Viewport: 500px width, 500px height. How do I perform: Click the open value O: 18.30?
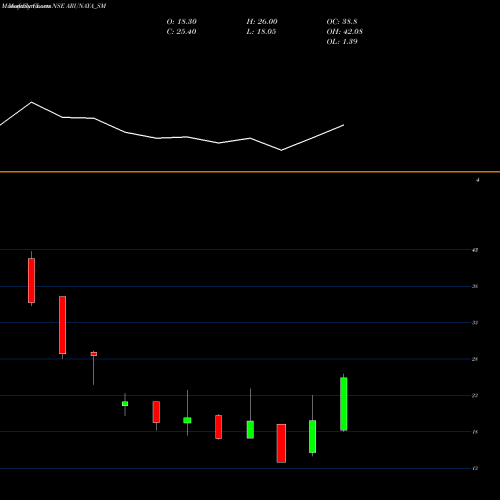pyautogui.click(x=182, y=22)
